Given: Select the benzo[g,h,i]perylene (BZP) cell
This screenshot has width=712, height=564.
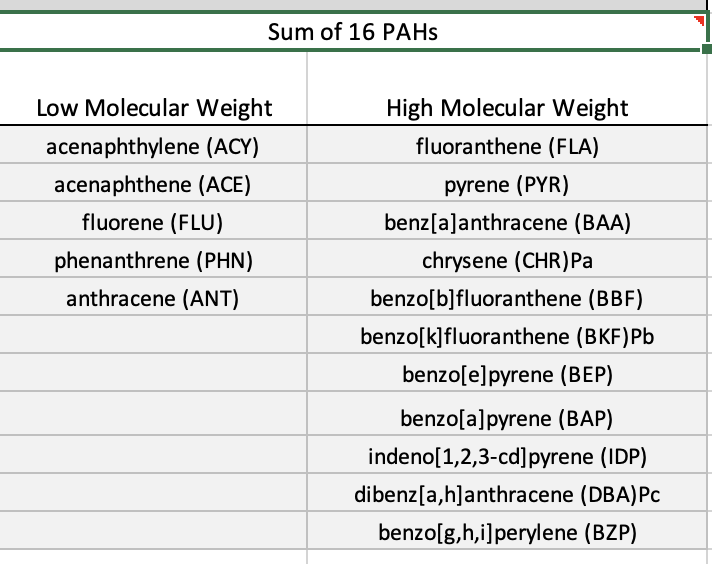Looking at the screenshot, I should pos(507,531).
